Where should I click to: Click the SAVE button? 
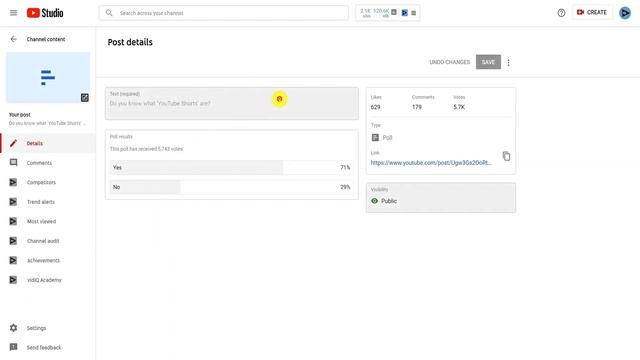(488, 62)
